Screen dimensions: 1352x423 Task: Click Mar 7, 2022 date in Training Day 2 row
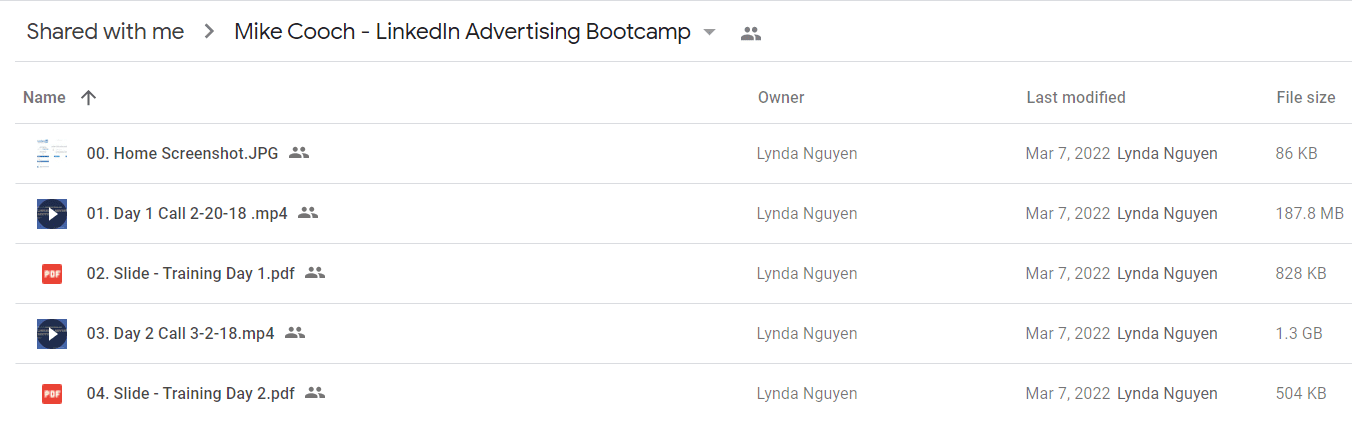pos(1068,393)
